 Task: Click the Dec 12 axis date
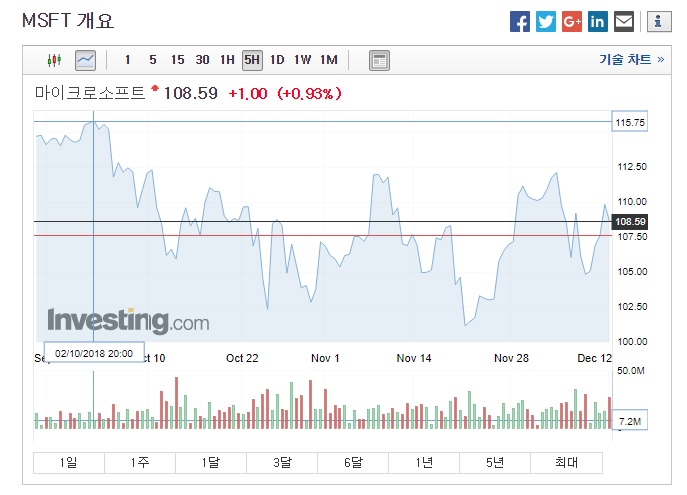(x=594, y=358)
